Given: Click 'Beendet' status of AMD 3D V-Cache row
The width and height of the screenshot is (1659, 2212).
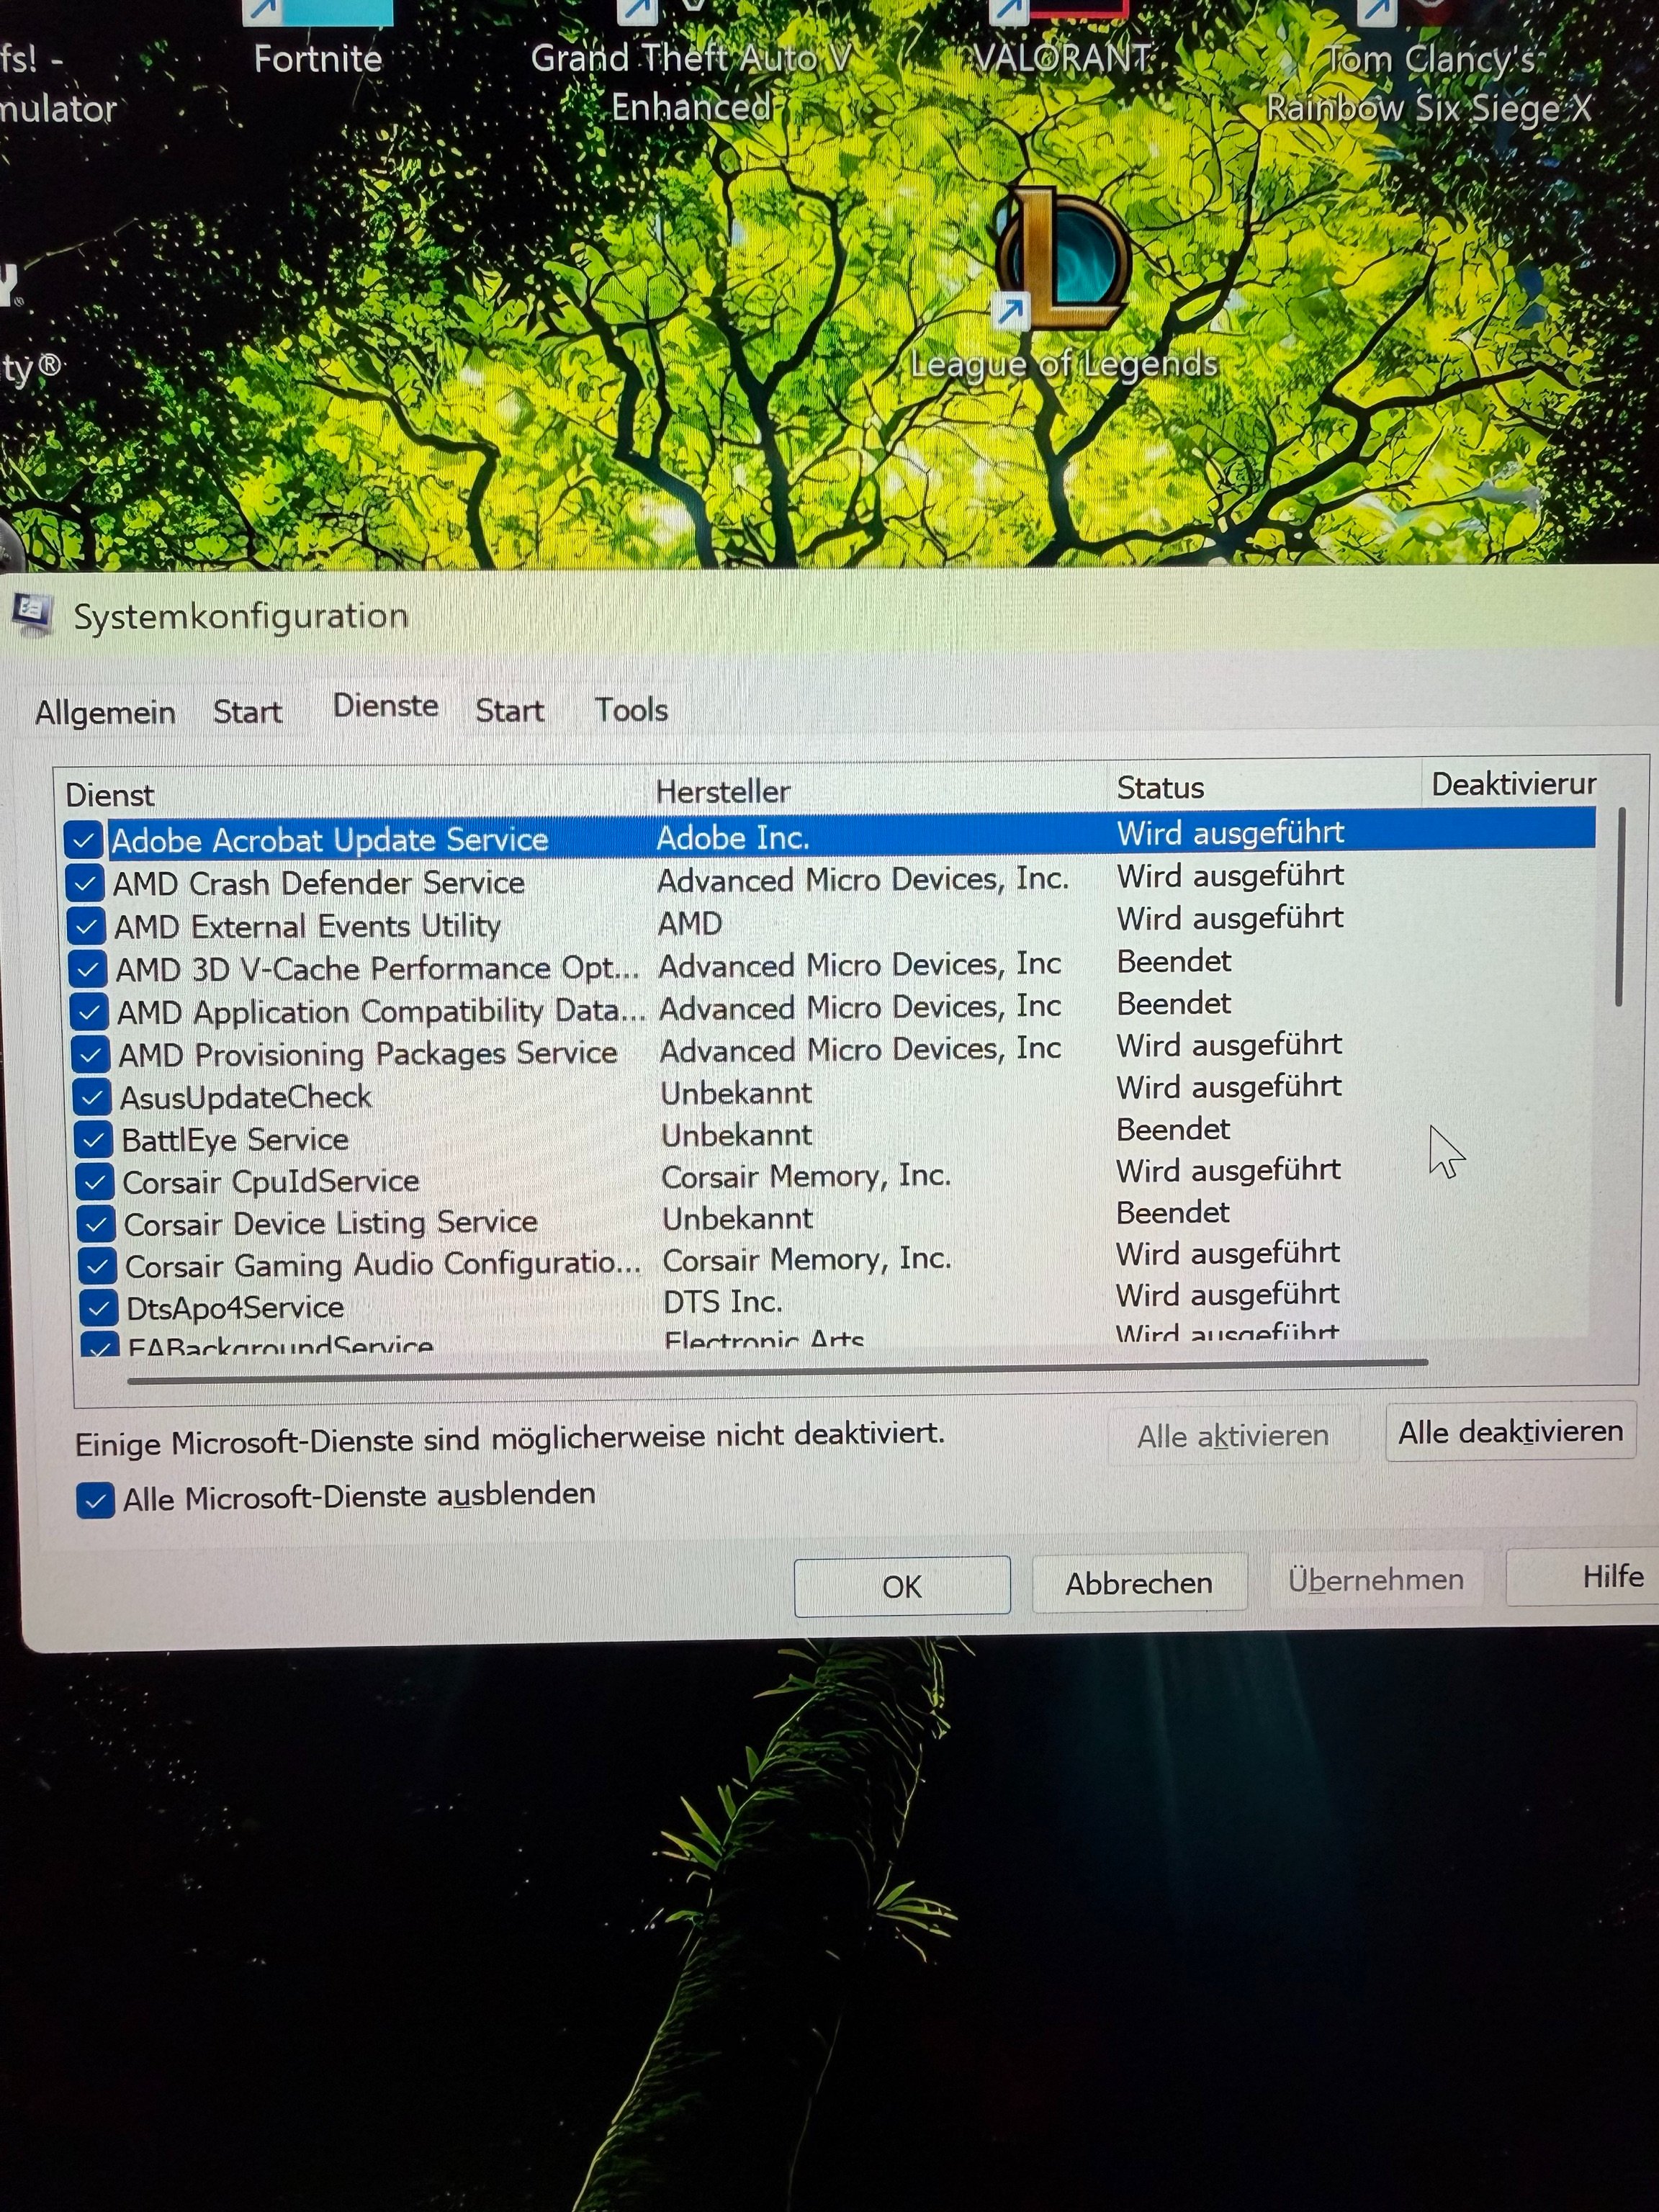Looking at the screenshot, I should tap(1174, 961).
